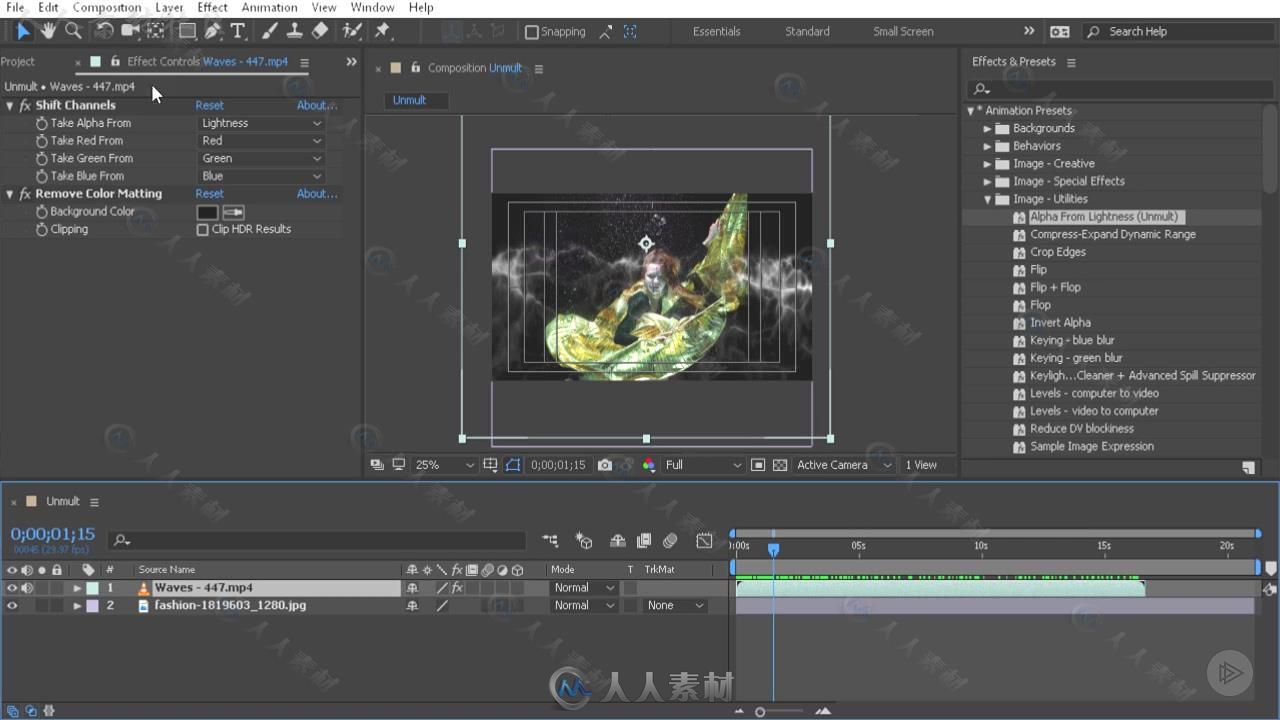Viewport: 1280px width, 720px height.
Task: Enable Motion Blur for timeline layers
Action: [670, 541]
